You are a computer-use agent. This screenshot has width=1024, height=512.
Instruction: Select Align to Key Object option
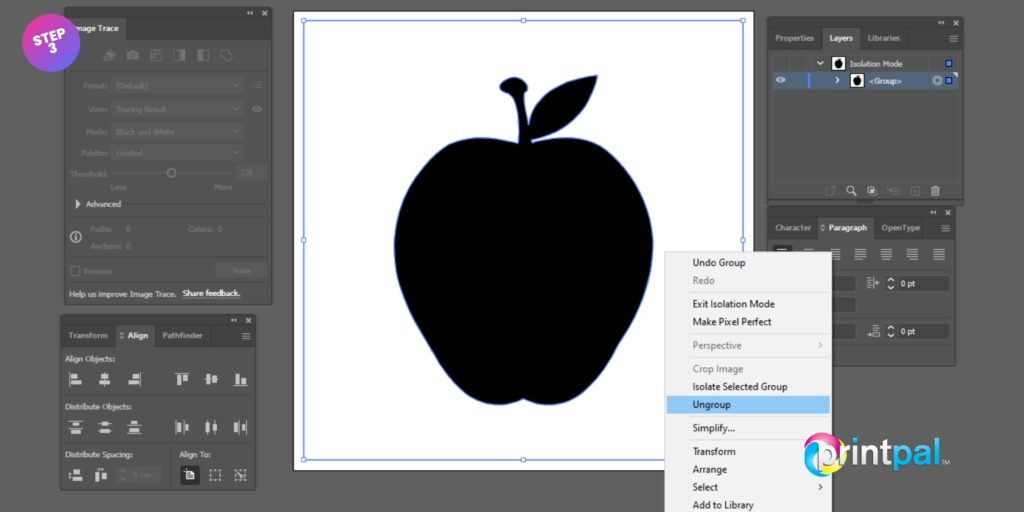[x=240, y=475]
